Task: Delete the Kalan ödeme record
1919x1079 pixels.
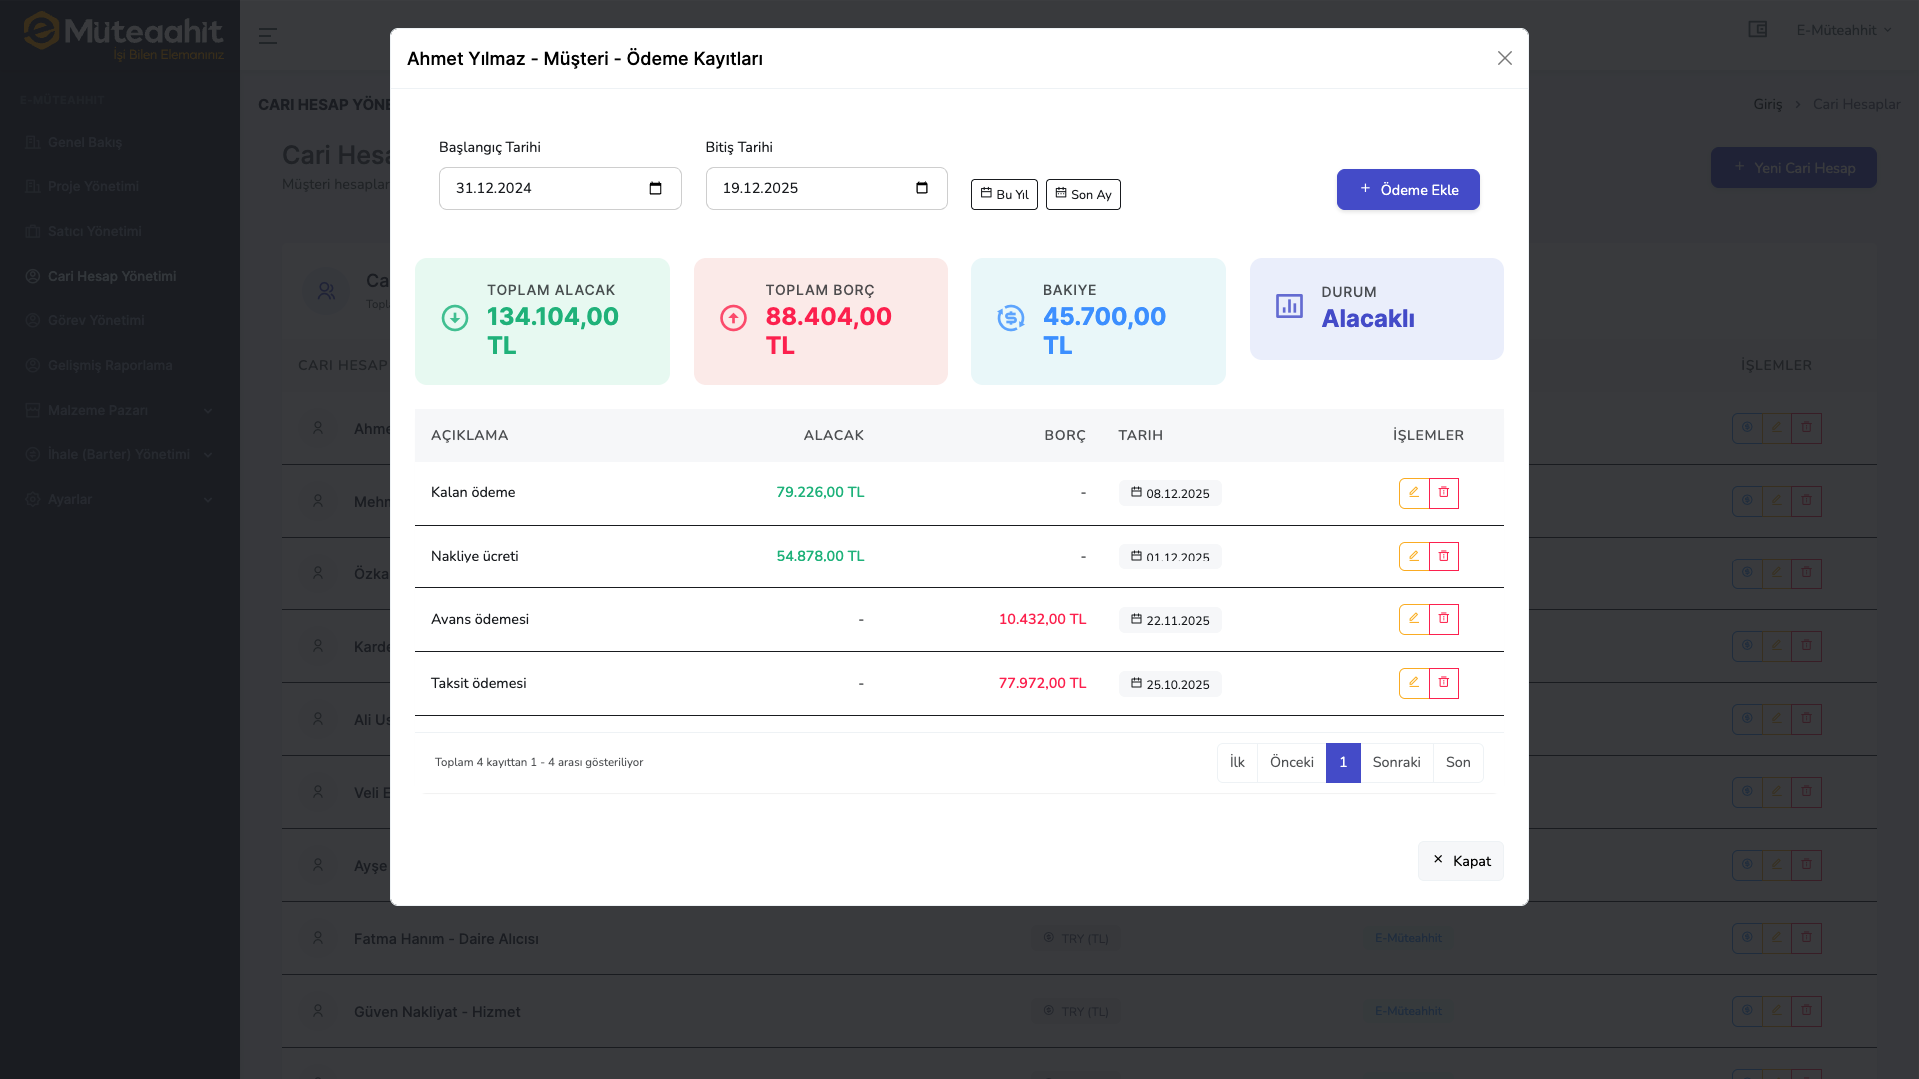Action: tap(1443, 493)
